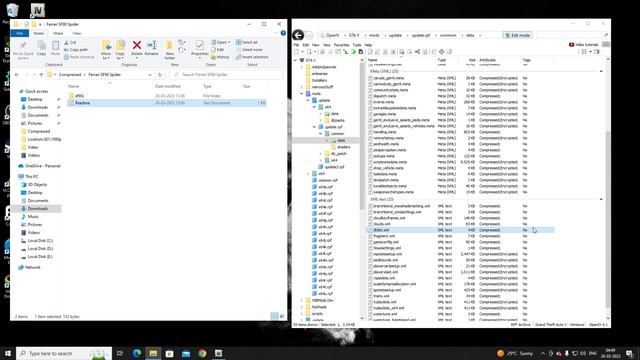
Task: Collapse the XML text file group
Action: (601, 199)
